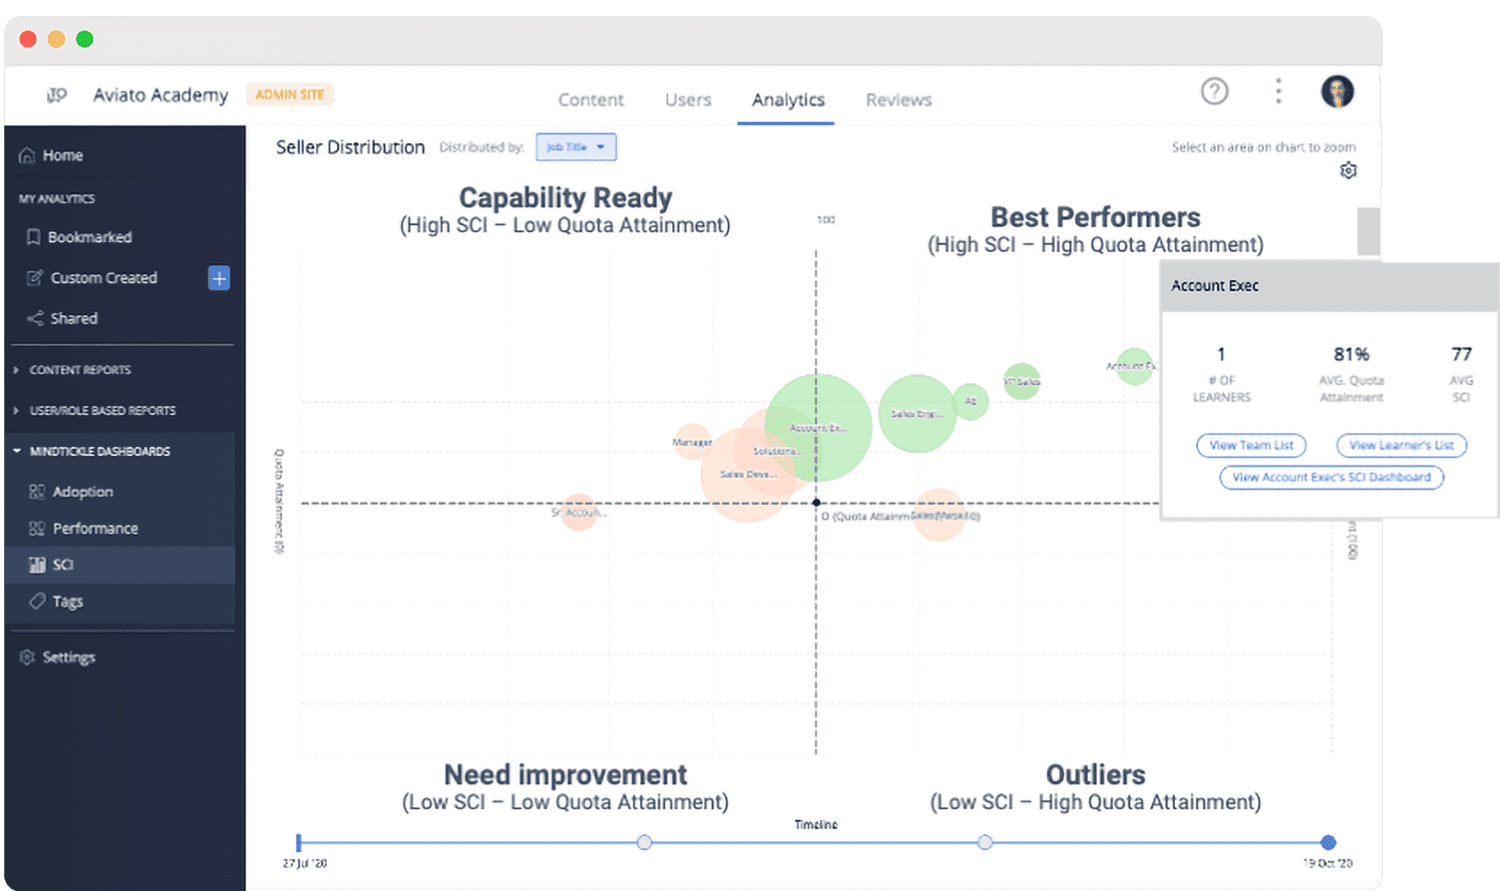Screen dimensions: 1500x891
Task: Expand User/Role Based Reports section
Action: pyautogui.click(x=102, y=411)
